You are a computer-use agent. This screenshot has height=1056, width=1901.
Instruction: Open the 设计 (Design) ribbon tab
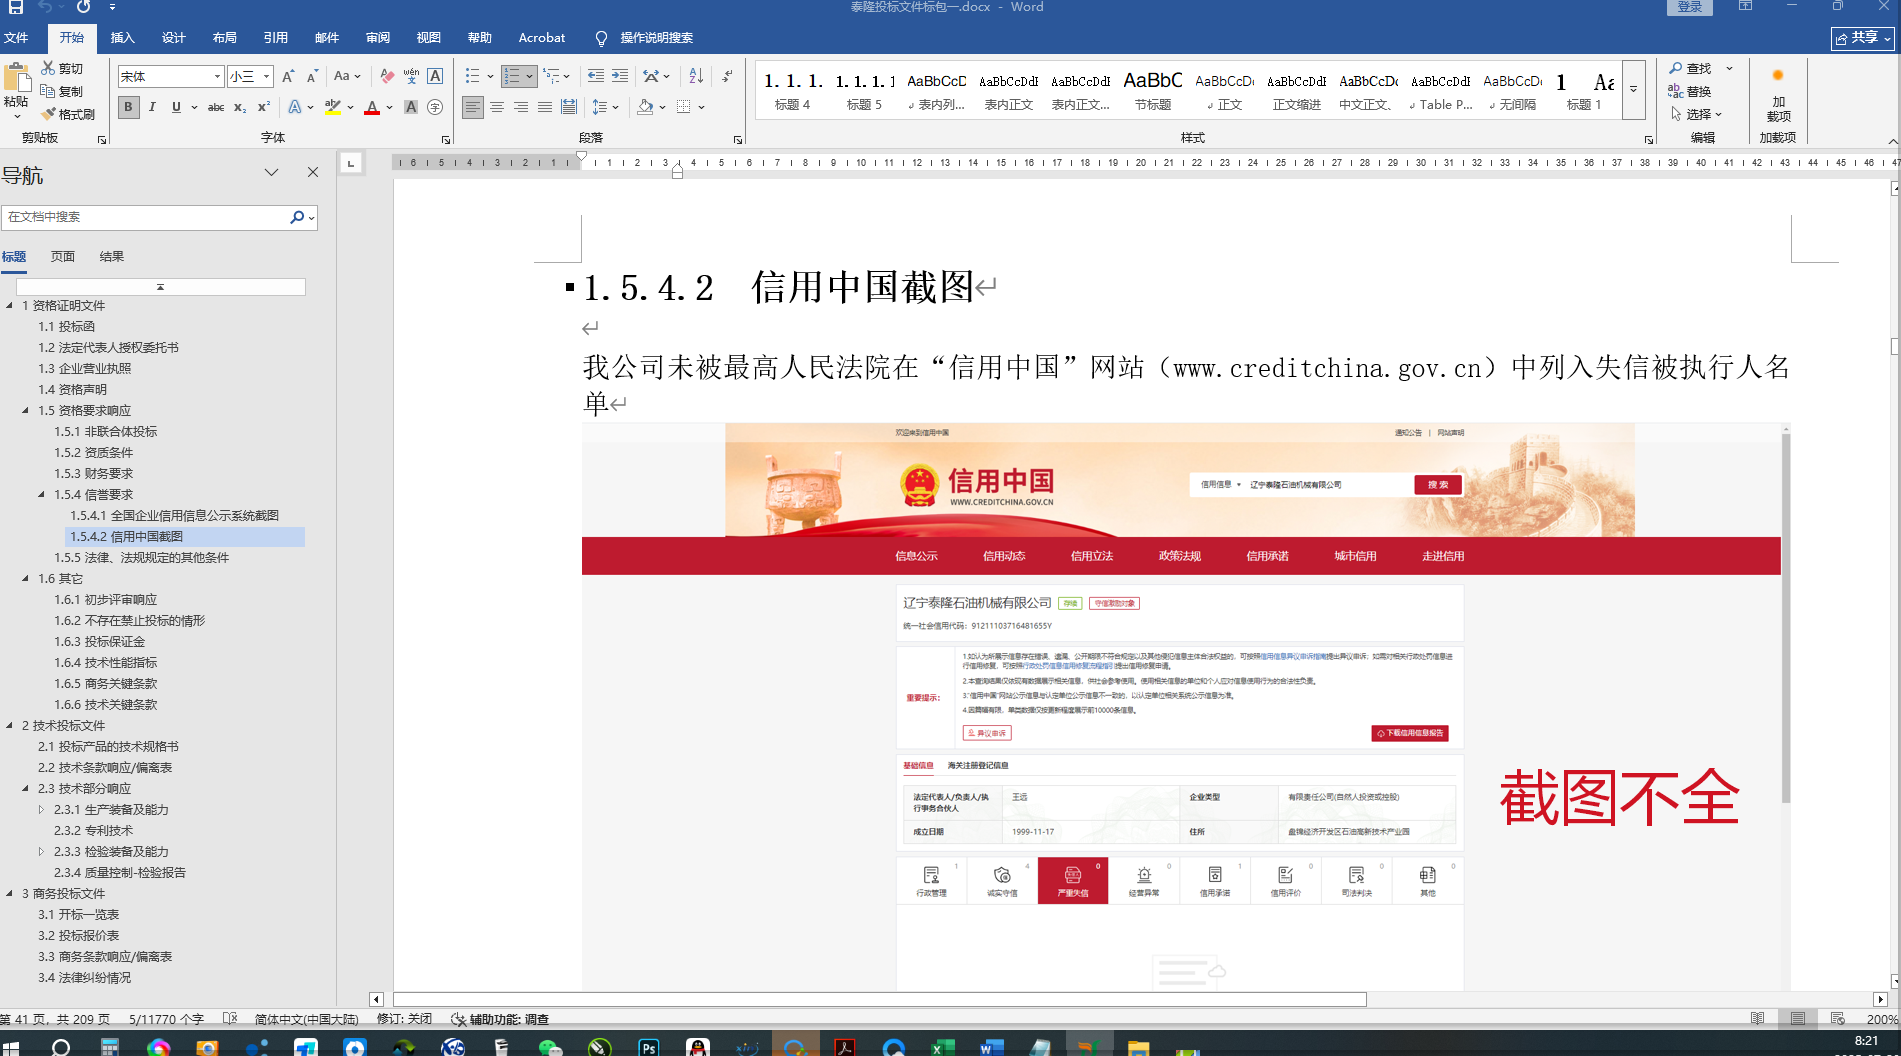tap(173, 38)
